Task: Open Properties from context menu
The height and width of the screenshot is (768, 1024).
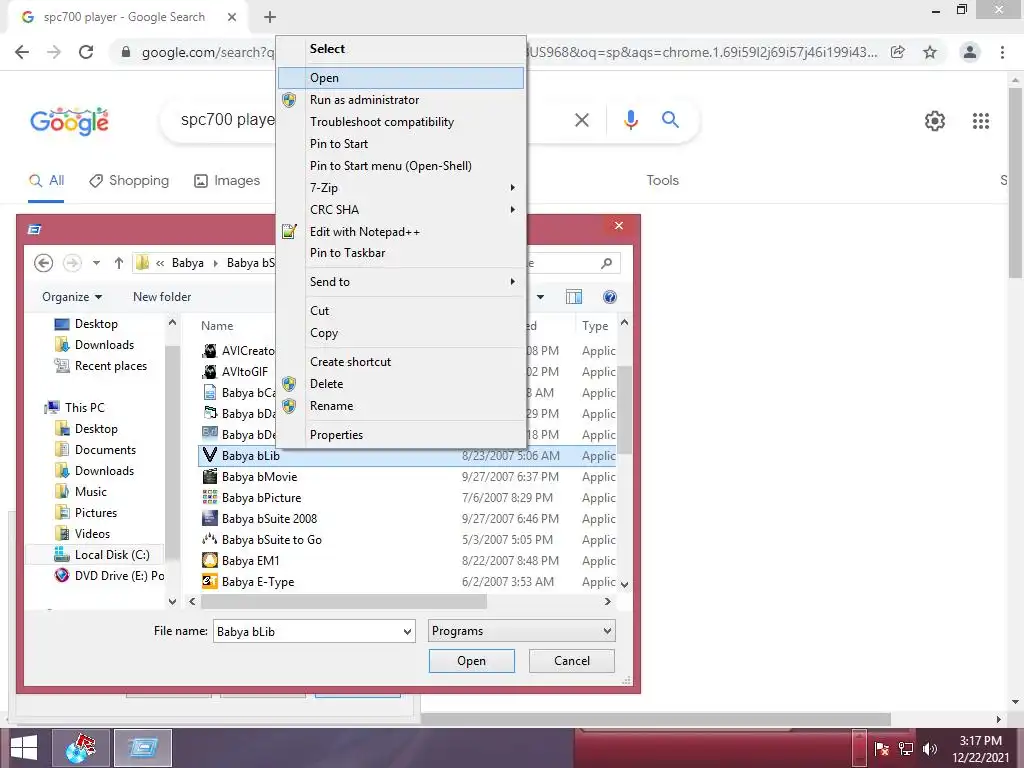Action: tap(400, 435)
